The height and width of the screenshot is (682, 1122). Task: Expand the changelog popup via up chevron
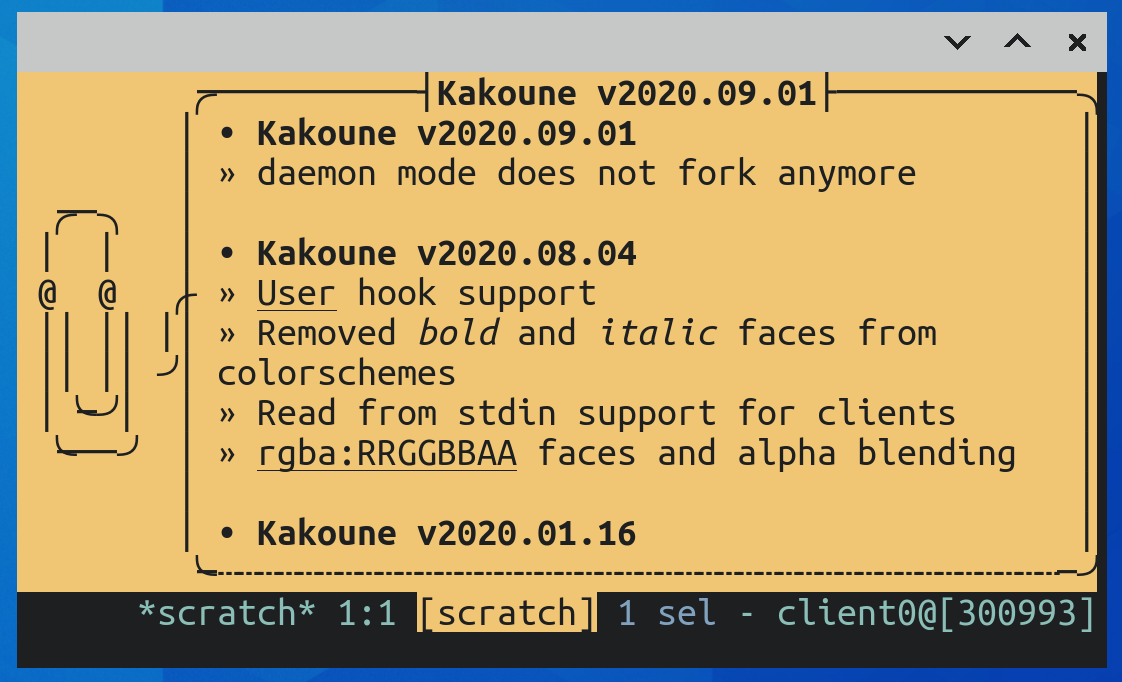(1017, 42)
